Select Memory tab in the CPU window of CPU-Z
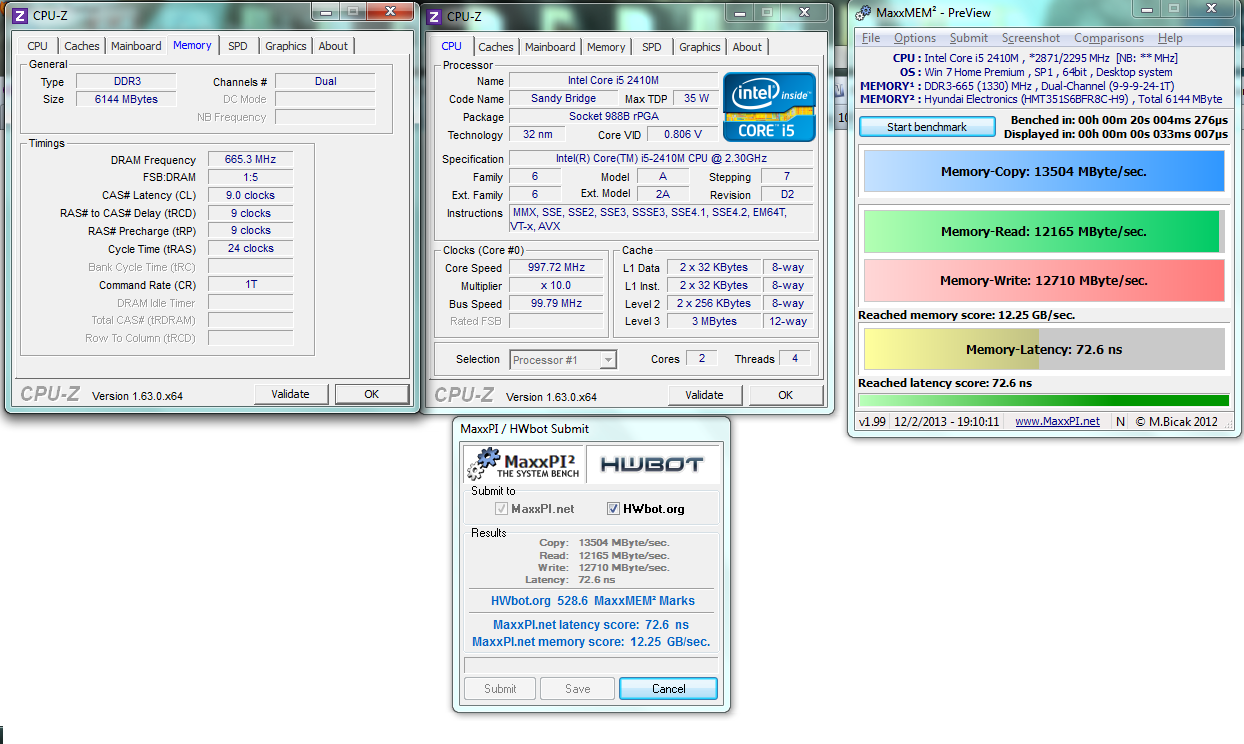1244x744 pixels. [606, 47]
